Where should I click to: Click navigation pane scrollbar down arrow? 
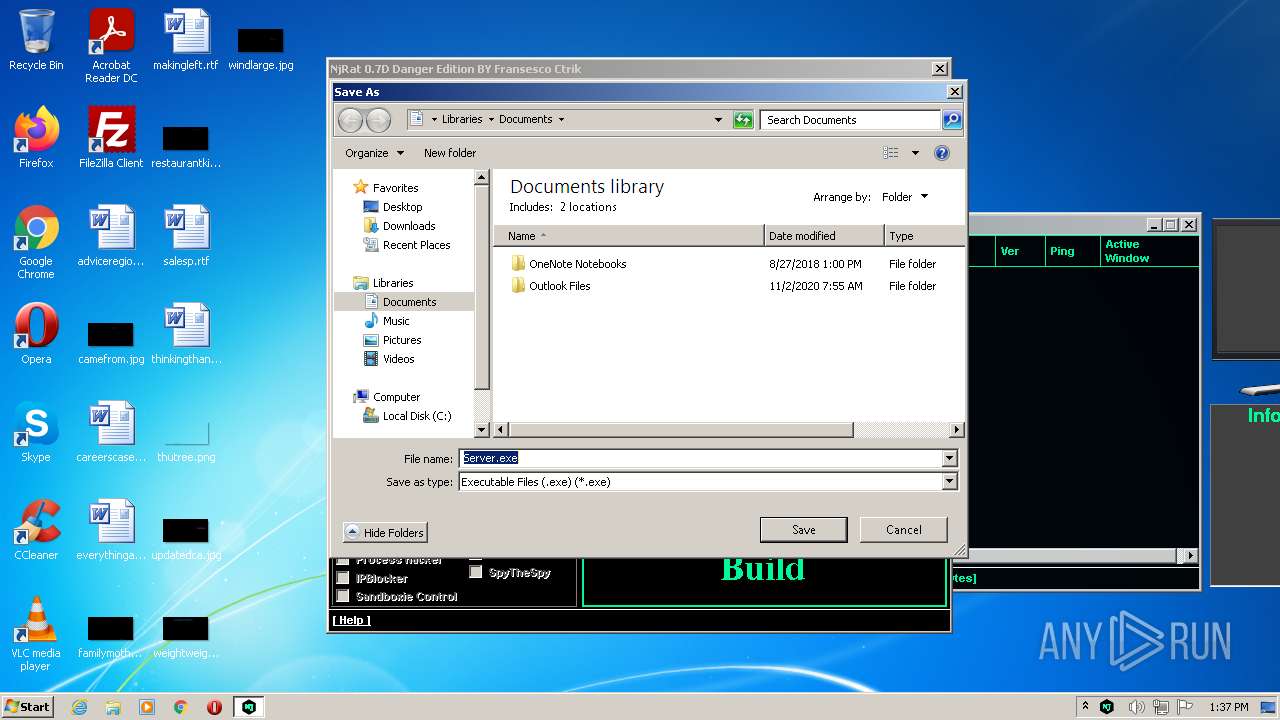click(x=481, y=430)
